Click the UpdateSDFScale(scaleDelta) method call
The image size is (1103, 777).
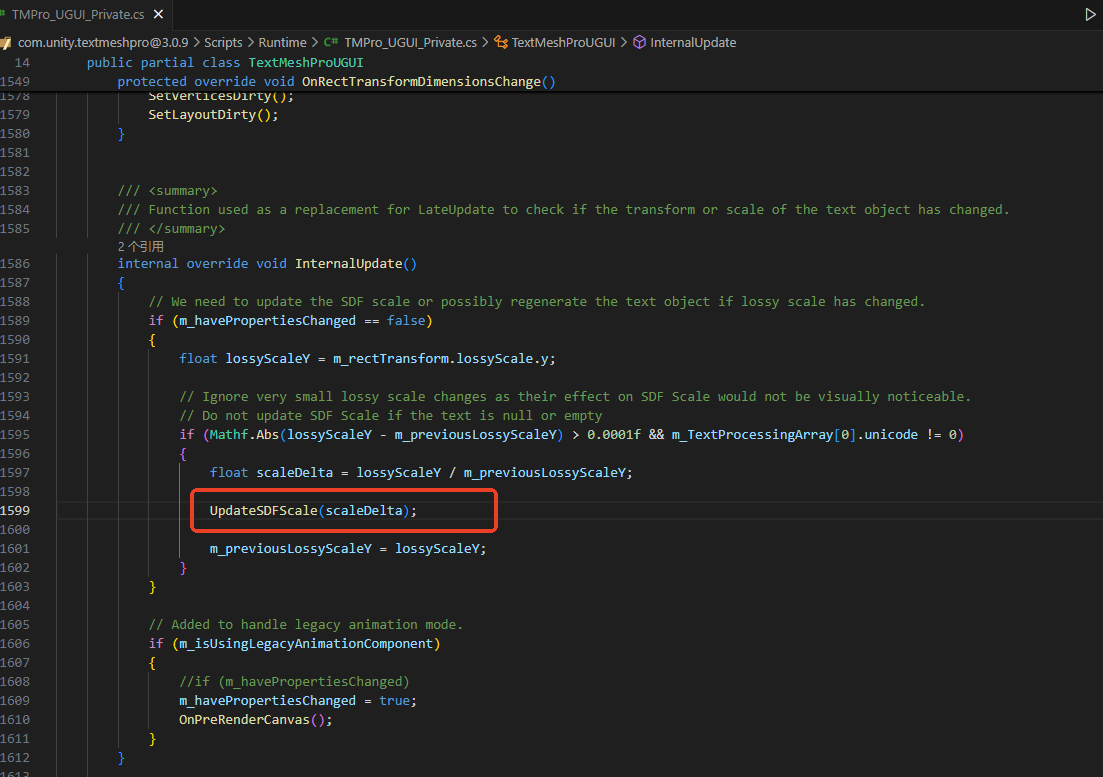(x=312, y=511)
